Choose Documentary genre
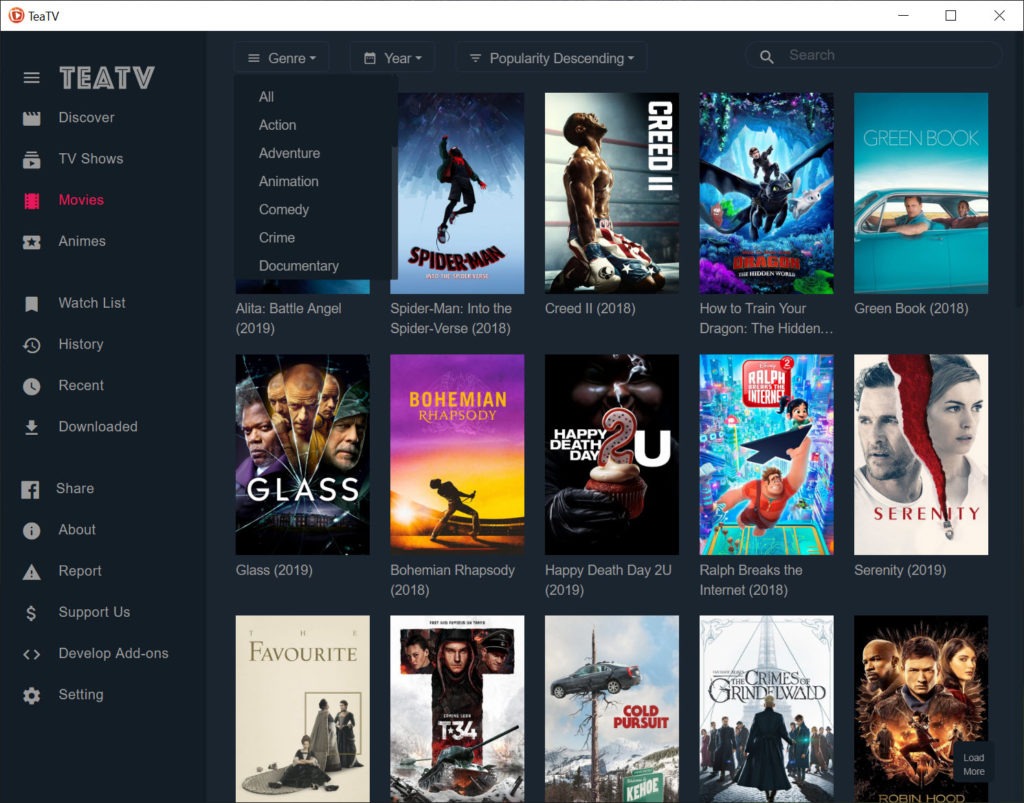The width and height of the screenshot is (1024, 803). 298,265
